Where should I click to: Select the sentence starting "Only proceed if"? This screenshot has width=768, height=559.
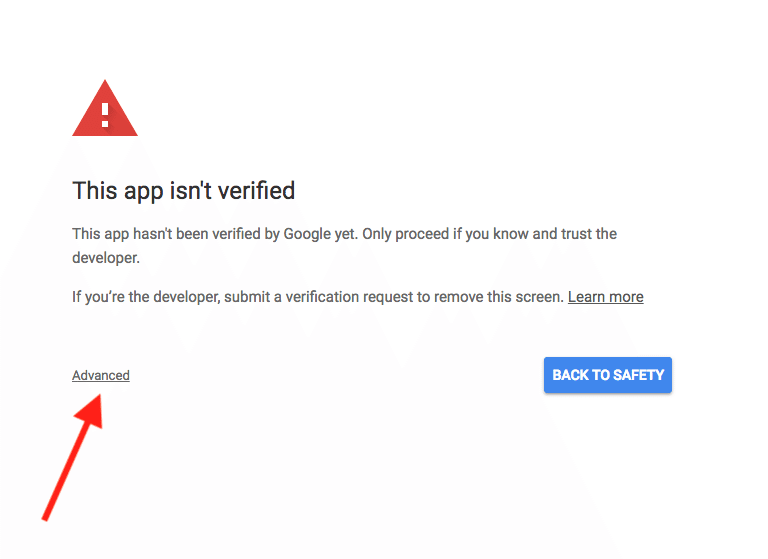click(489, 234)
